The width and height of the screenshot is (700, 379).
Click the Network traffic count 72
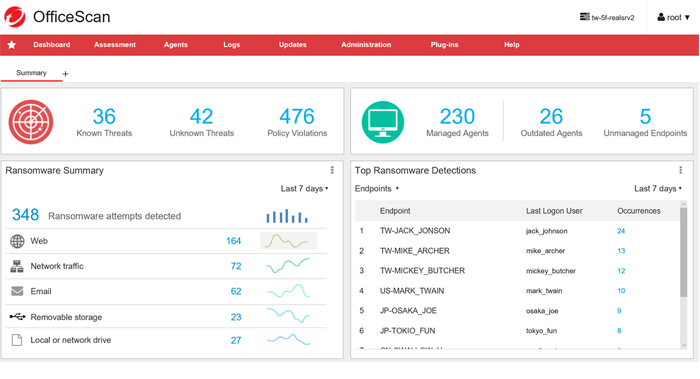pyautogui.click(x=236, y=266)
